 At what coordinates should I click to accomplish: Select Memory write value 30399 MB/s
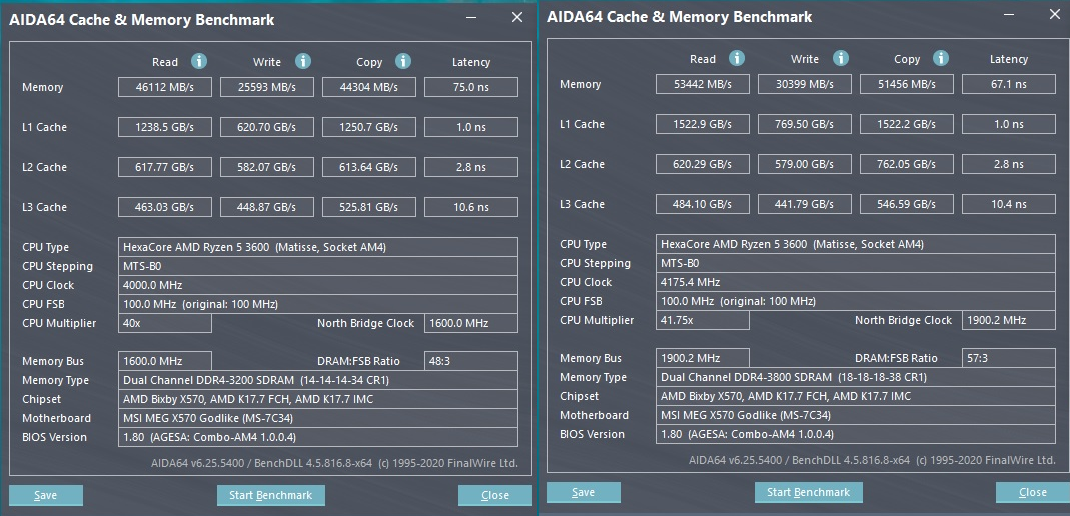805,85
